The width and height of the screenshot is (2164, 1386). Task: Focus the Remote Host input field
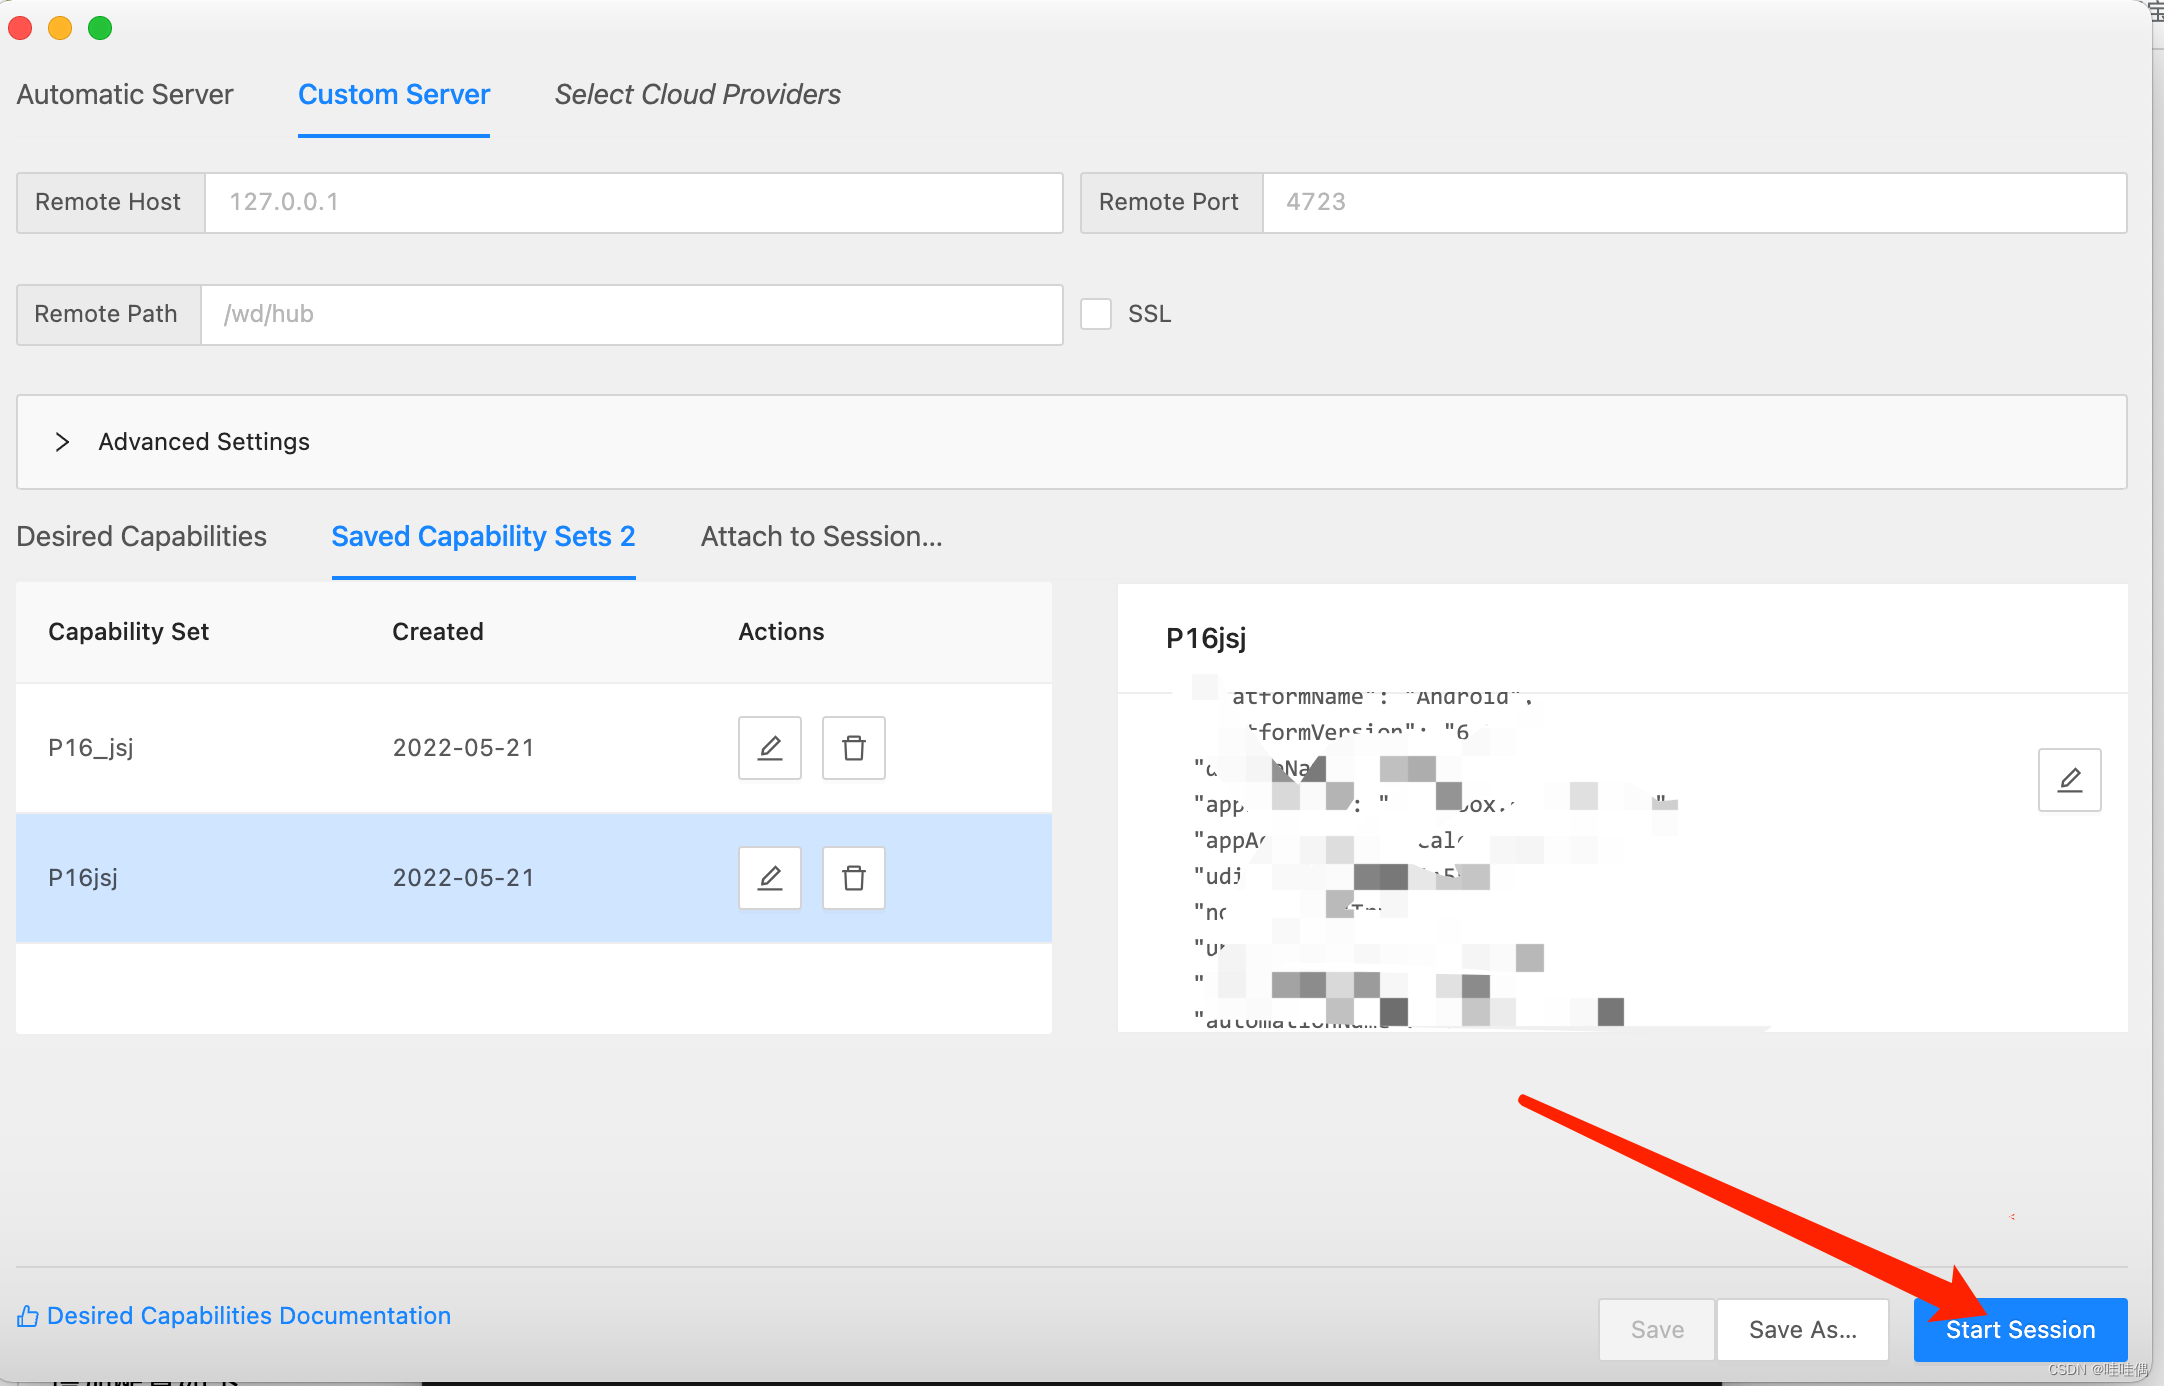click(633, 203)
